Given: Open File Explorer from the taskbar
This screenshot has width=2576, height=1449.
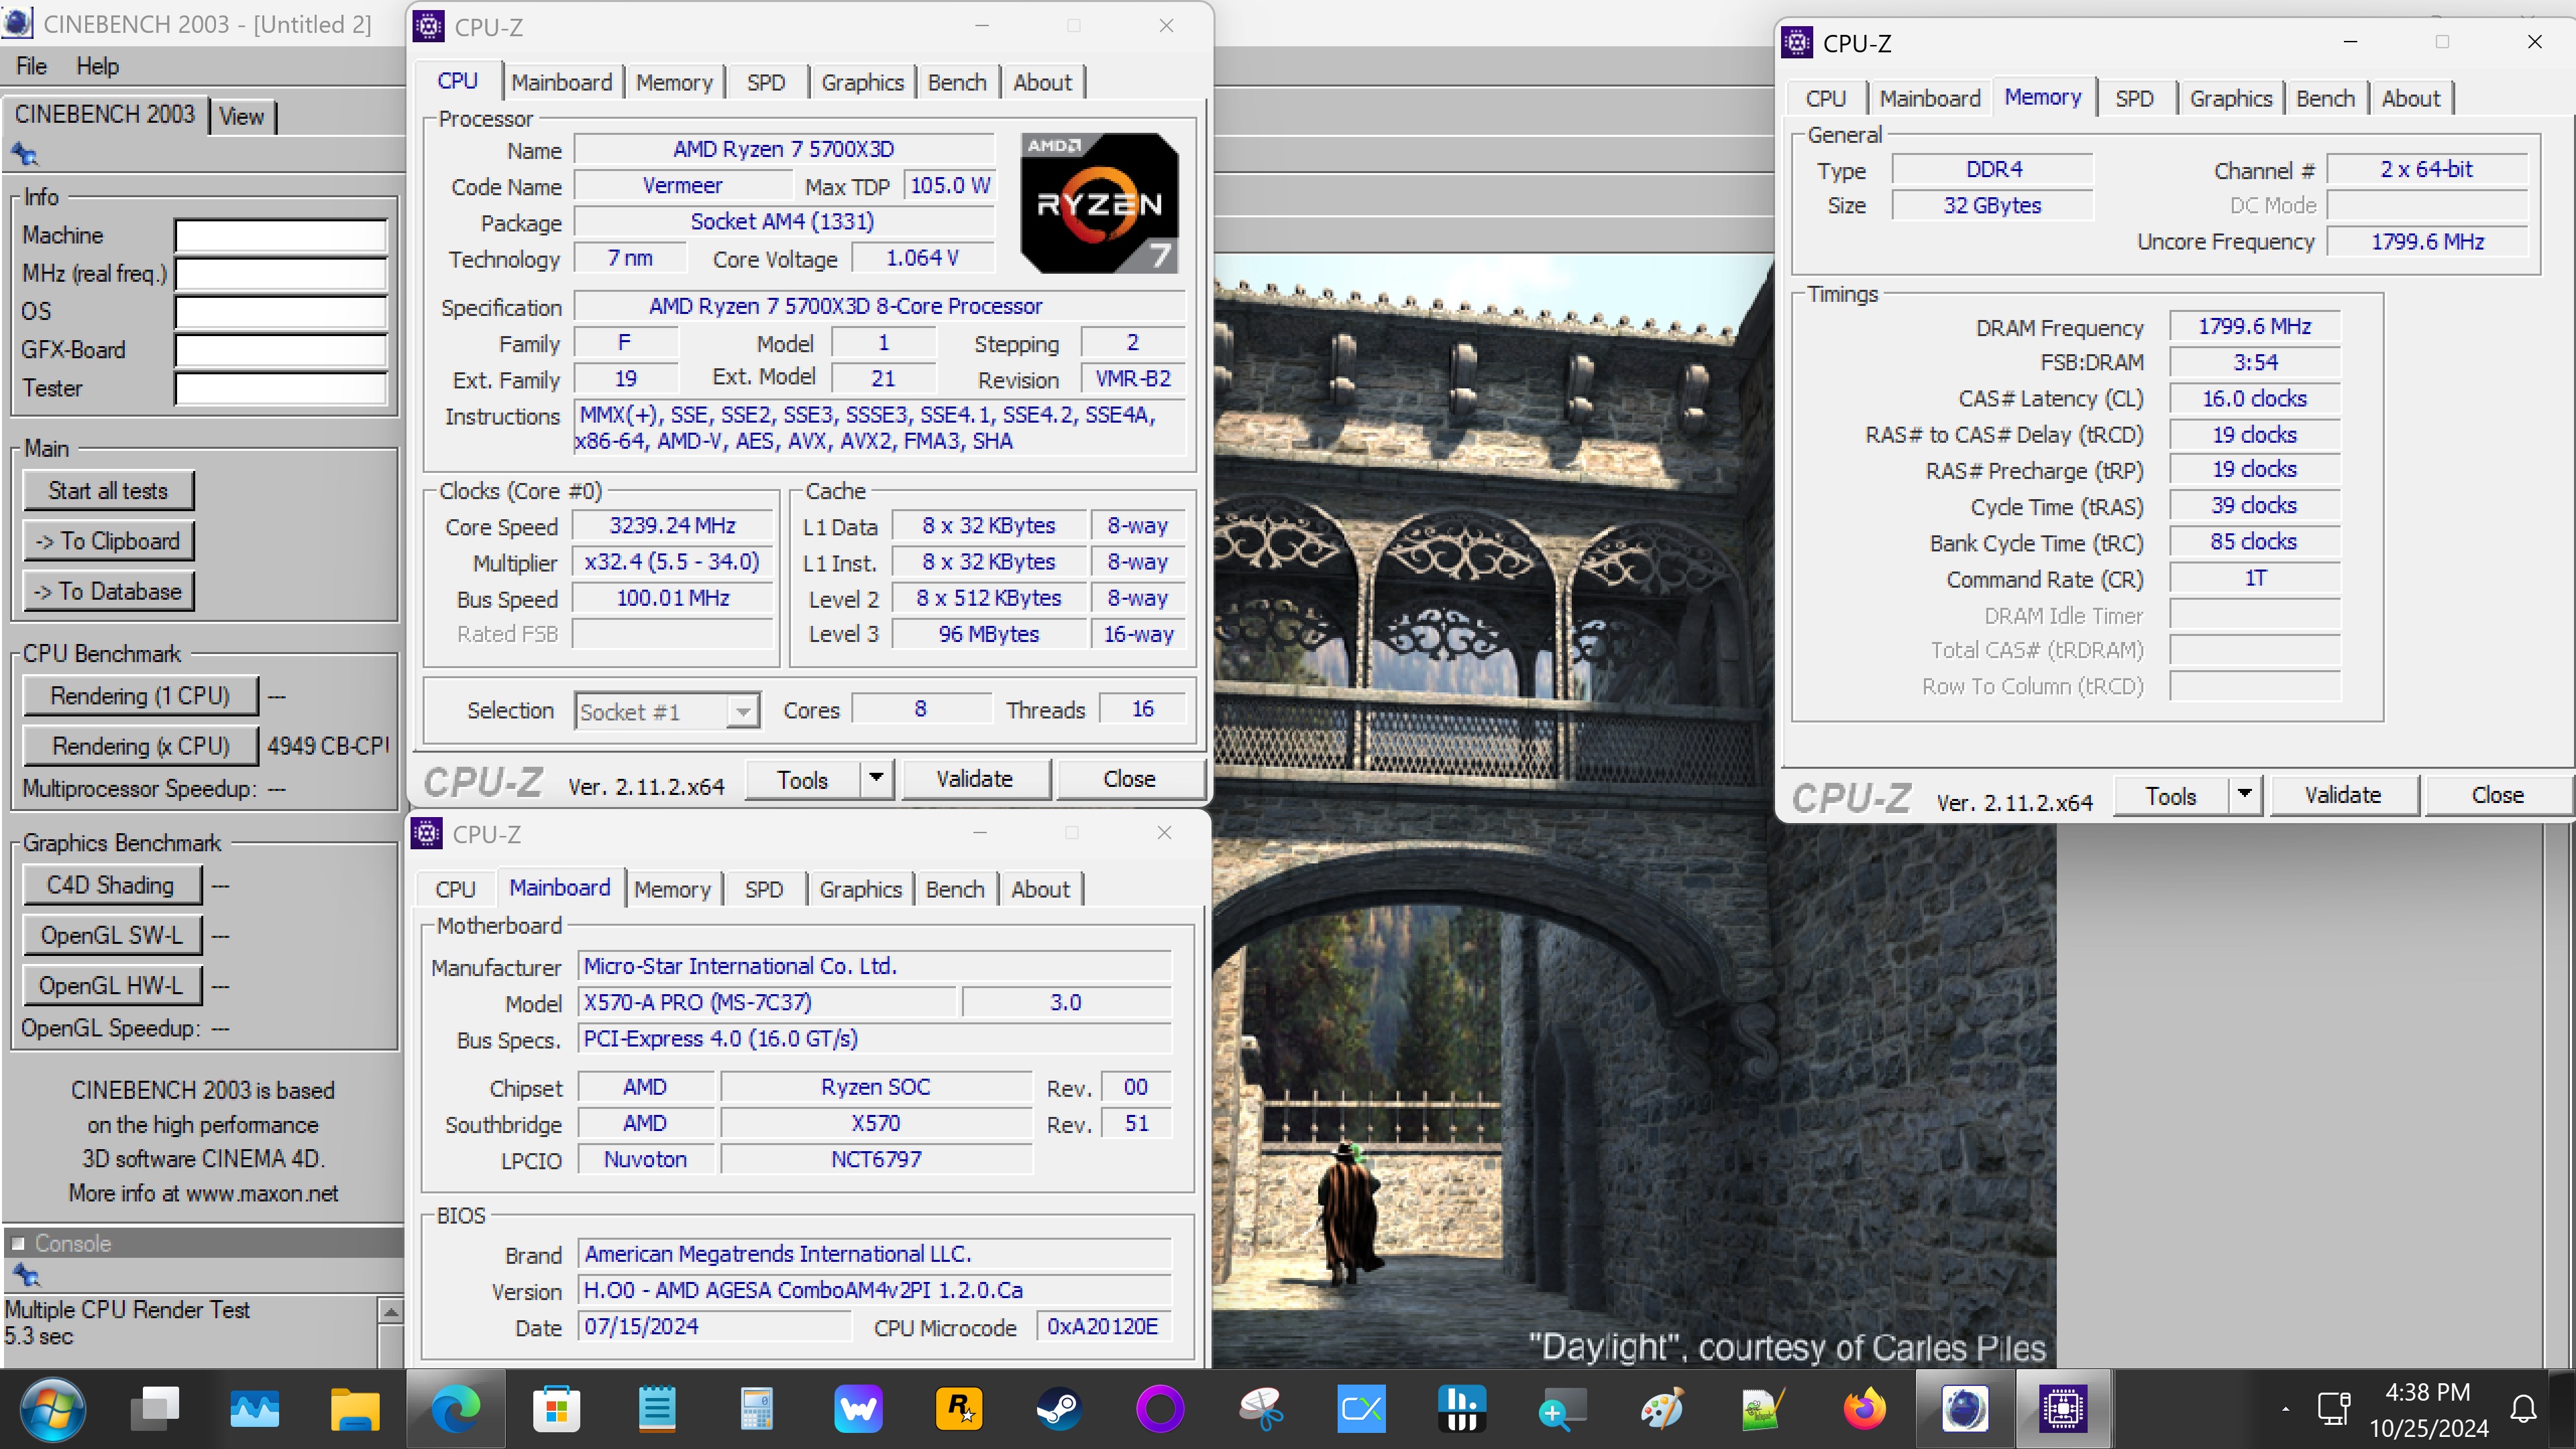Looking at the screenshot, I should 355,1409.
